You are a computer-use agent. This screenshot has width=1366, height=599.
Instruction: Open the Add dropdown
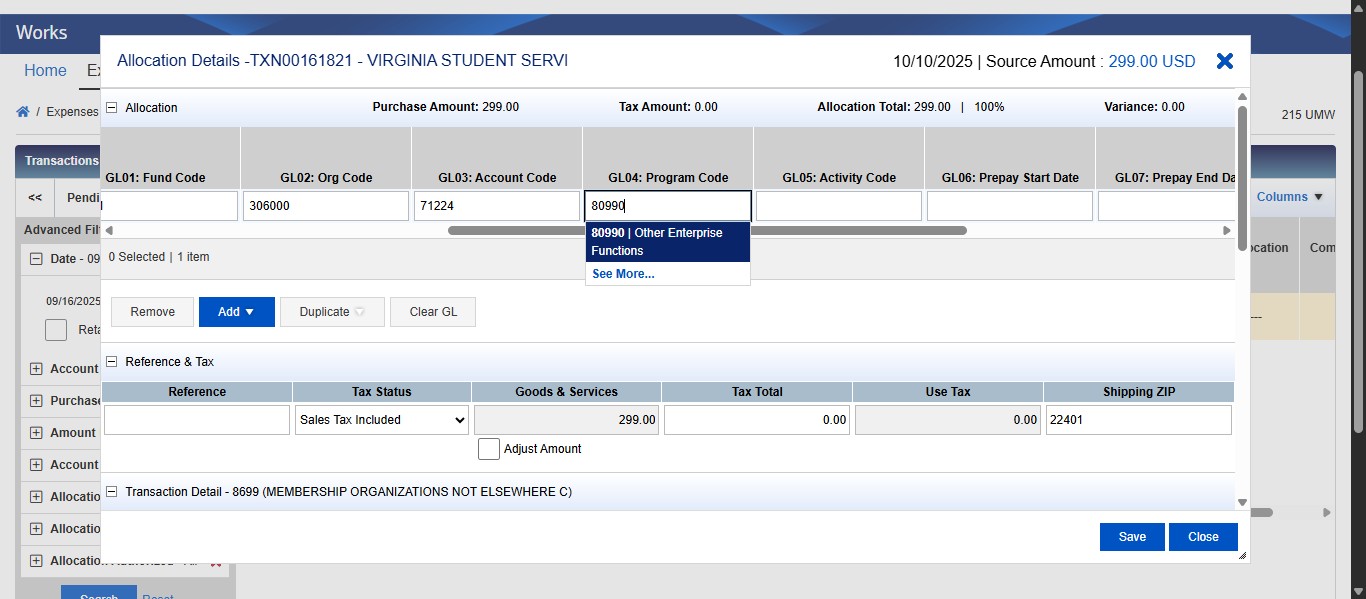click(x=236, y=311)
